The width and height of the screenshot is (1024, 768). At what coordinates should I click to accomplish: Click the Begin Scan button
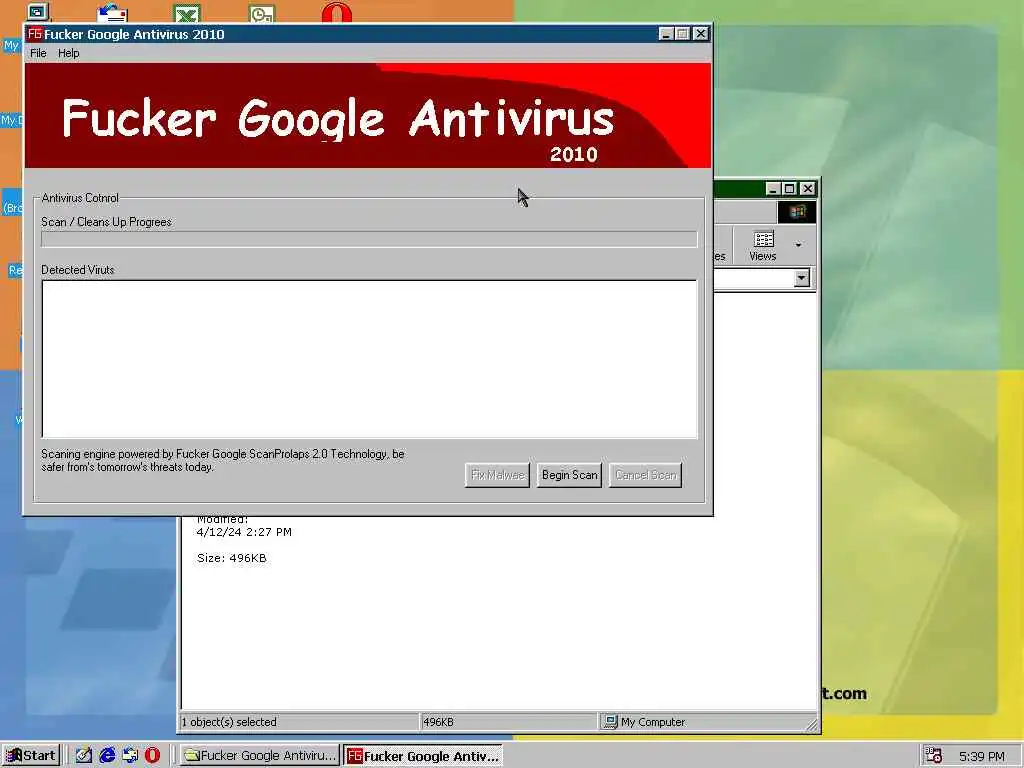coord(569,475)
